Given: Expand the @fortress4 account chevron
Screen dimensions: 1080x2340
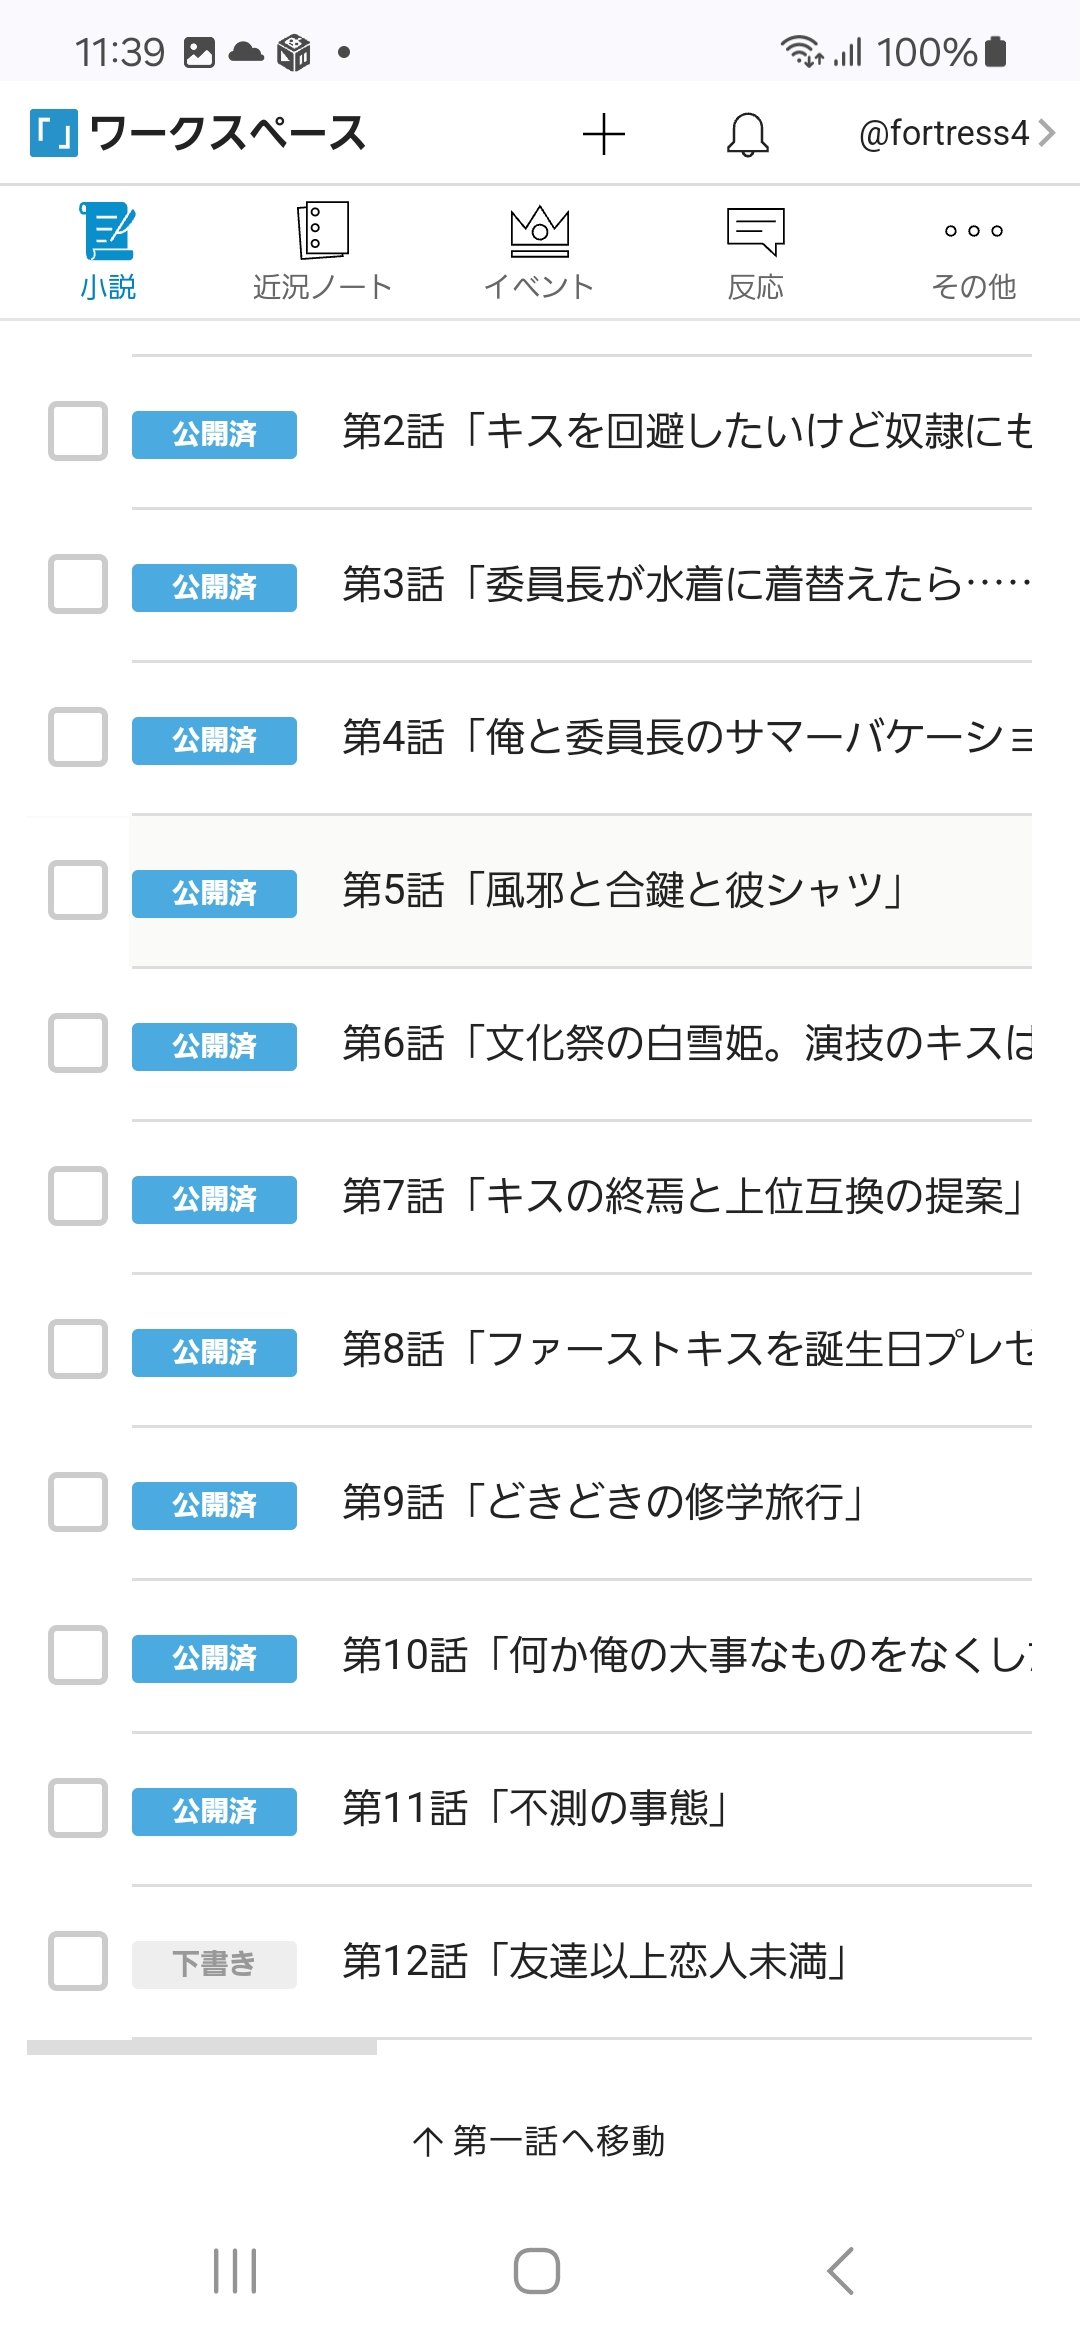Looking at the screenshot, I should pos(1047,133).
